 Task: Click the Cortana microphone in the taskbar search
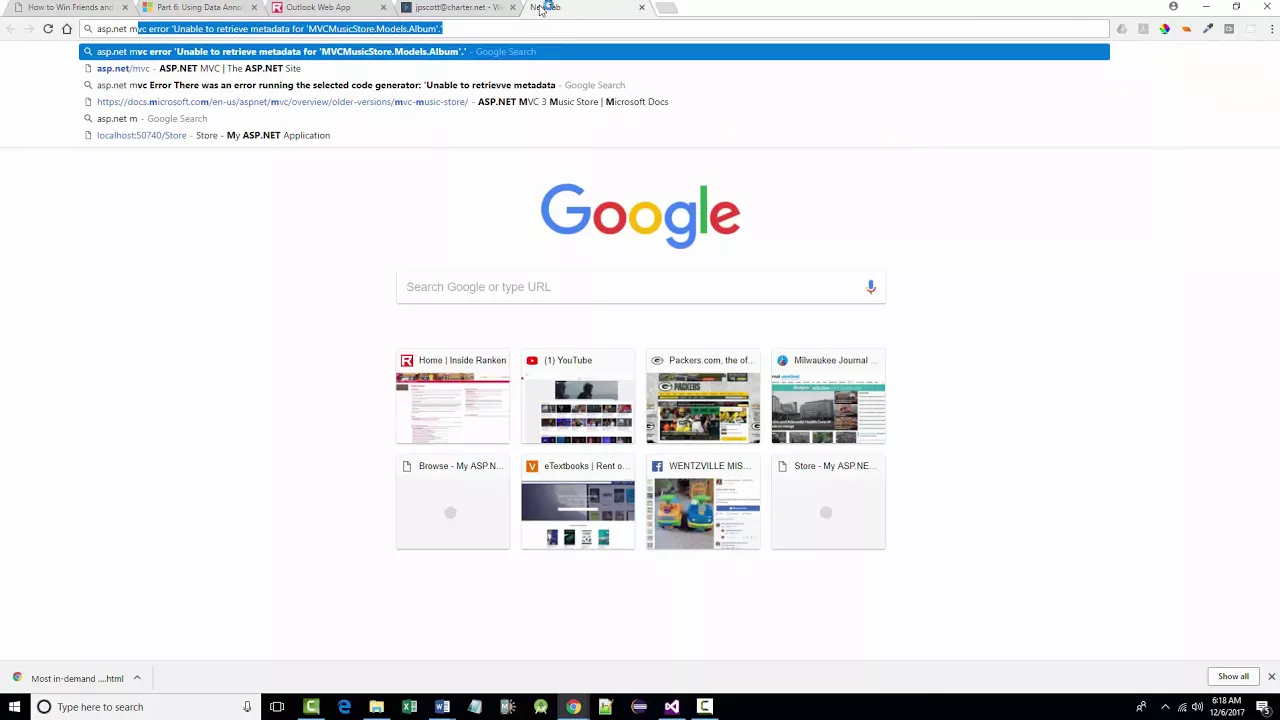(247, 707)
